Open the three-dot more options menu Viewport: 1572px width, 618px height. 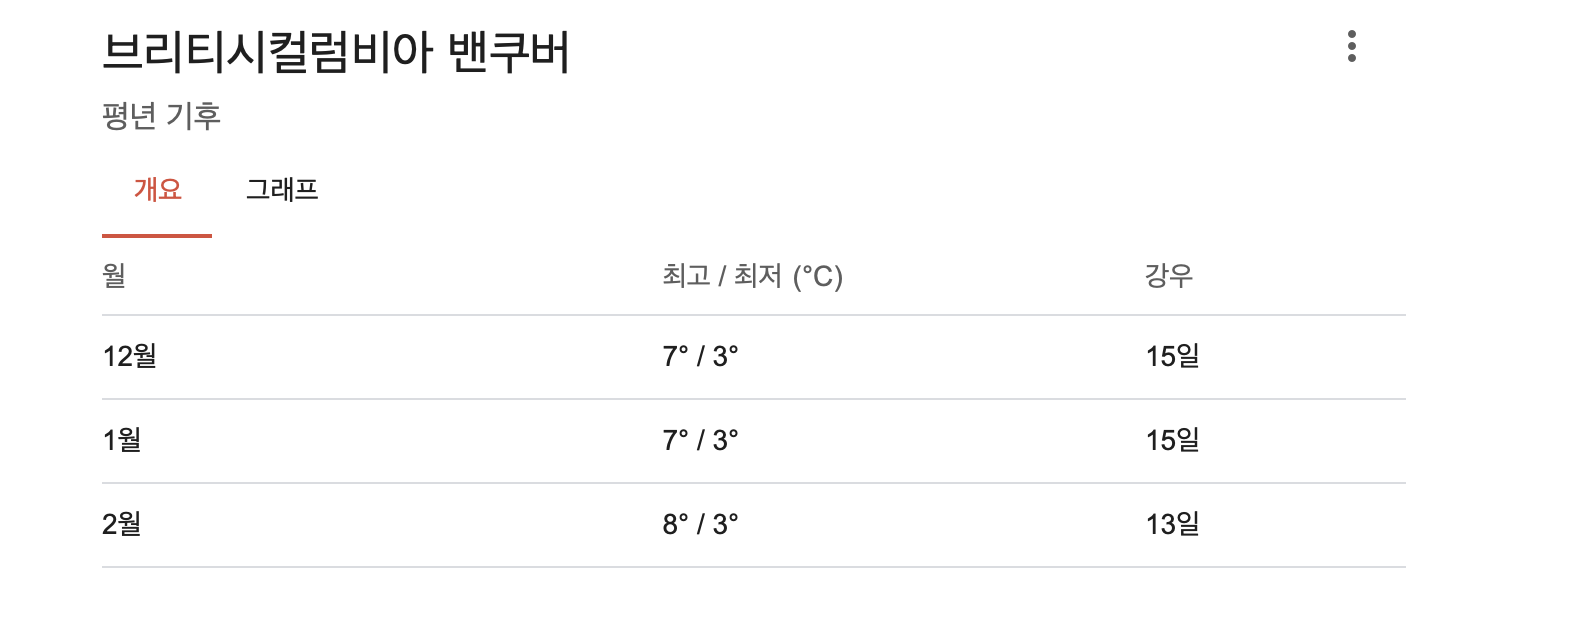pos(1352,46)
